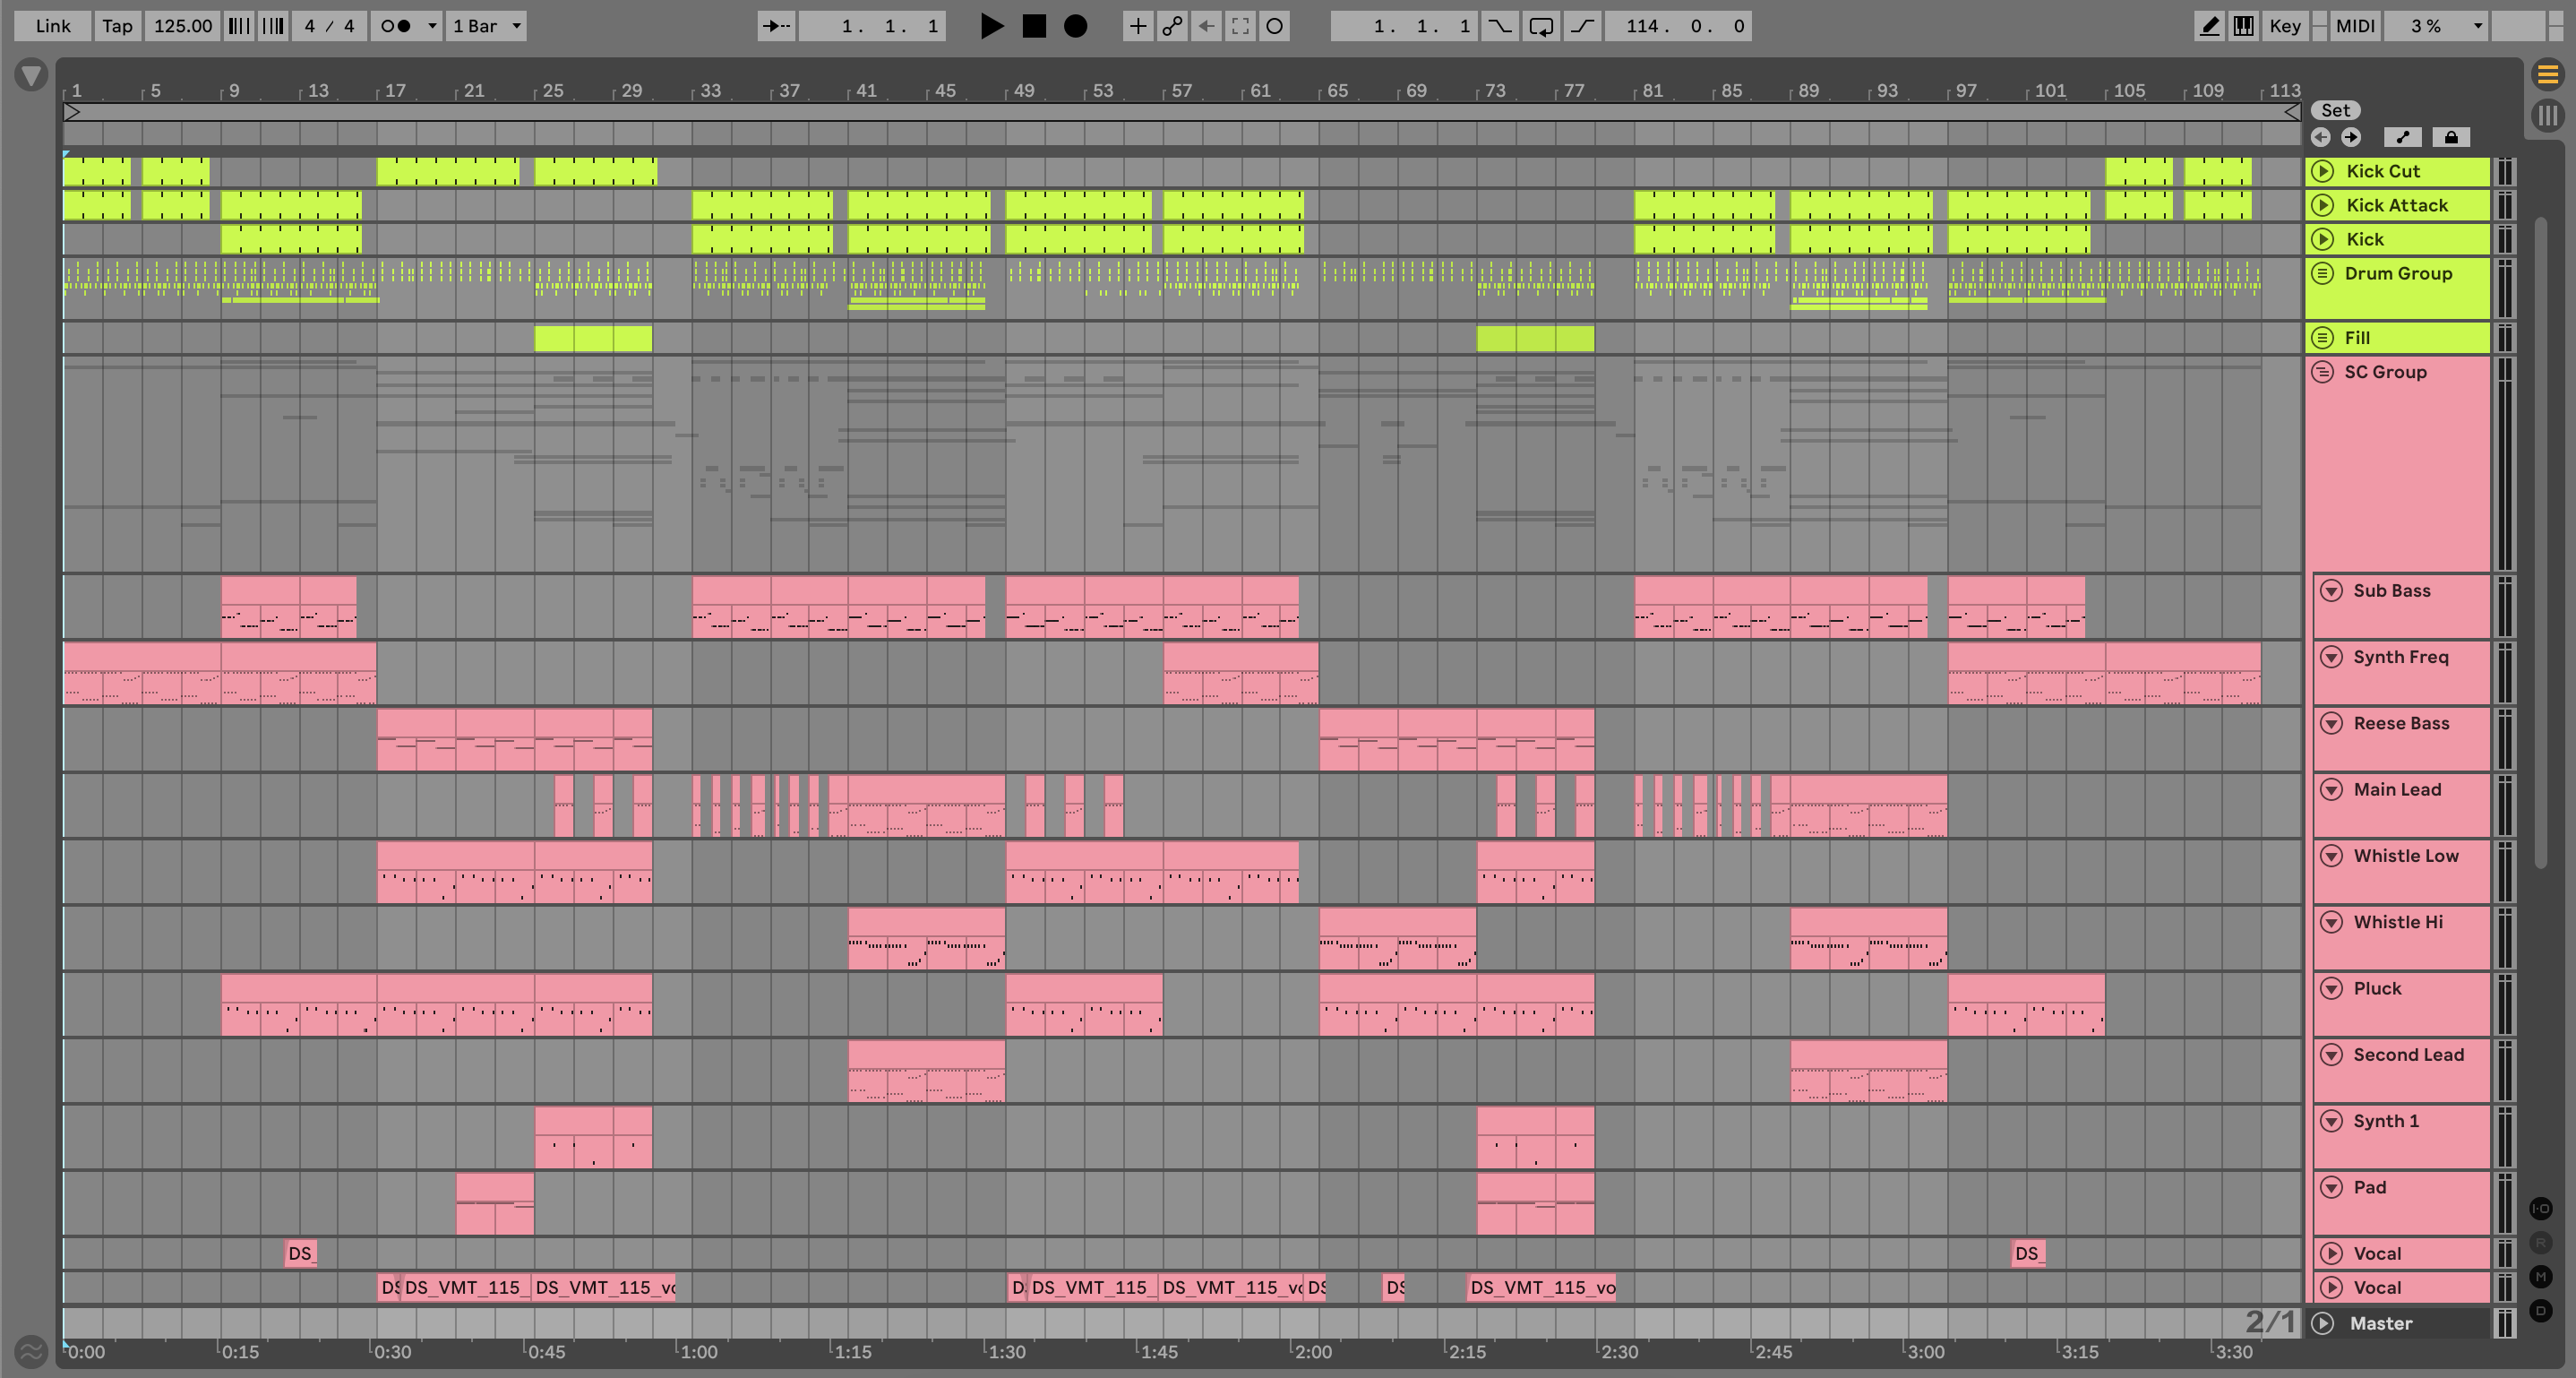The height and width of the screenshot is (1378, 2576).
Task: Switch to Session View selector icon
Action: [2547, 115]
